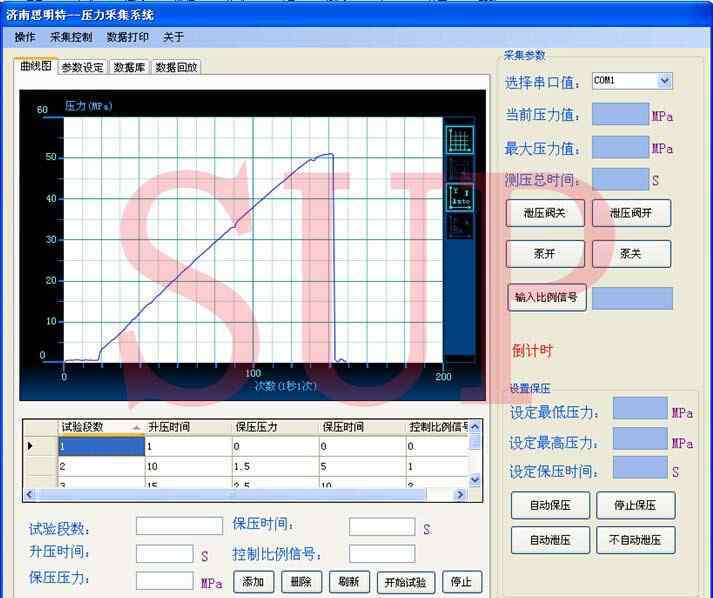
Task: Click the 设定保压时间 field
Action: (x=640, y=467)
